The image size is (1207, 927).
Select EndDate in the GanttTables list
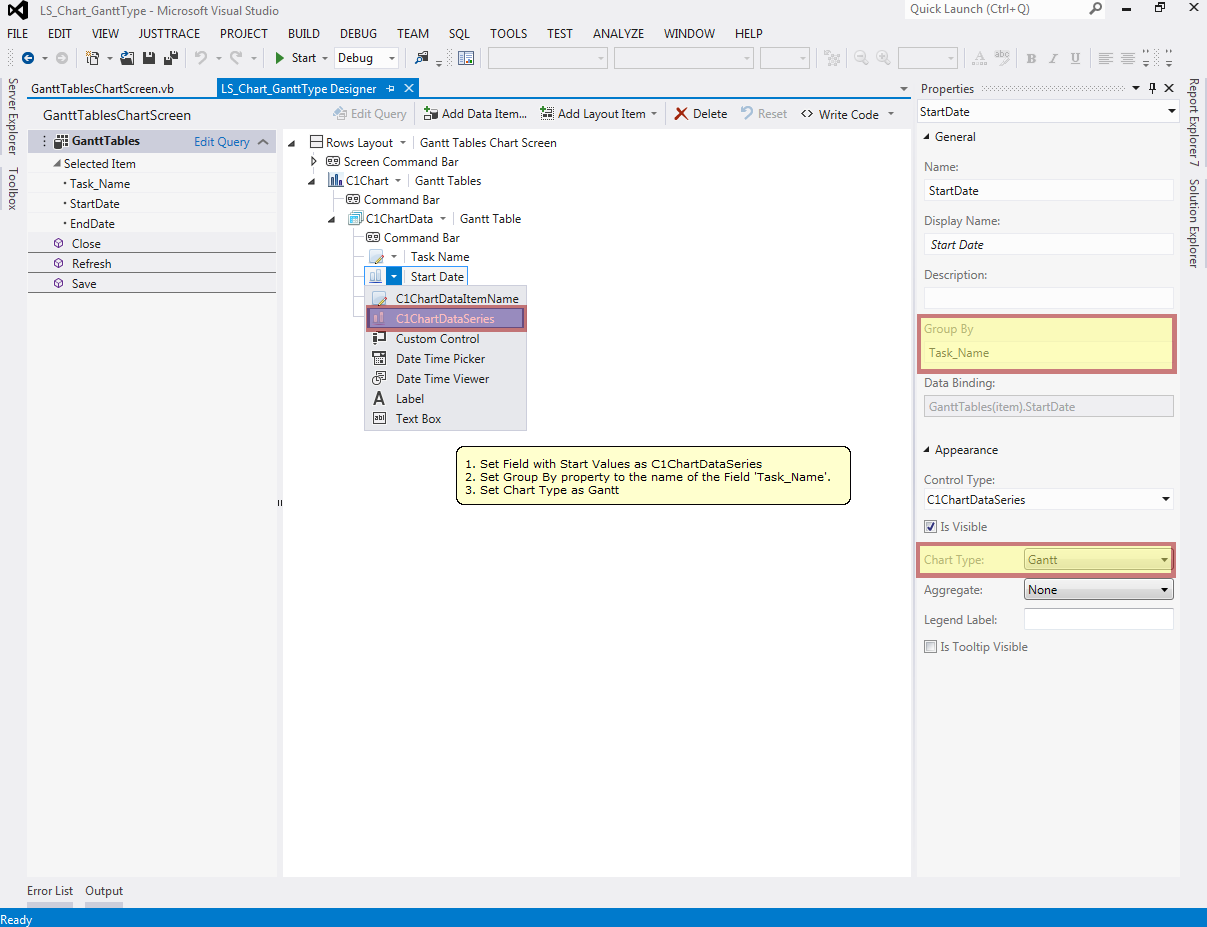[x=92, y=224]
